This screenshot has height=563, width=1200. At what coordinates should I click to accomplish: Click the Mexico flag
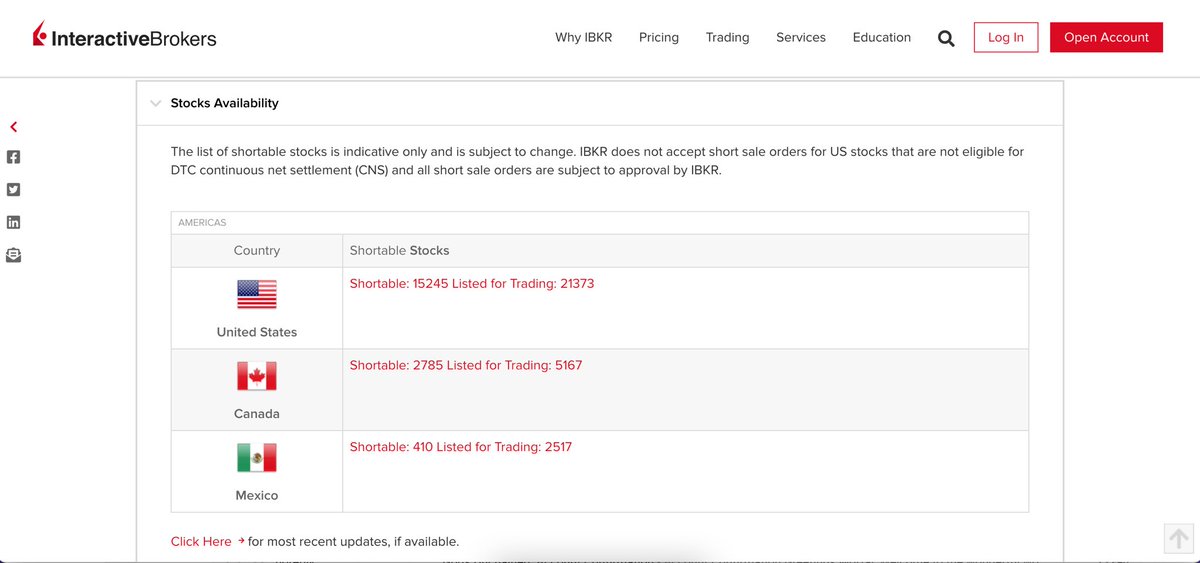click(x=257, y=458)
